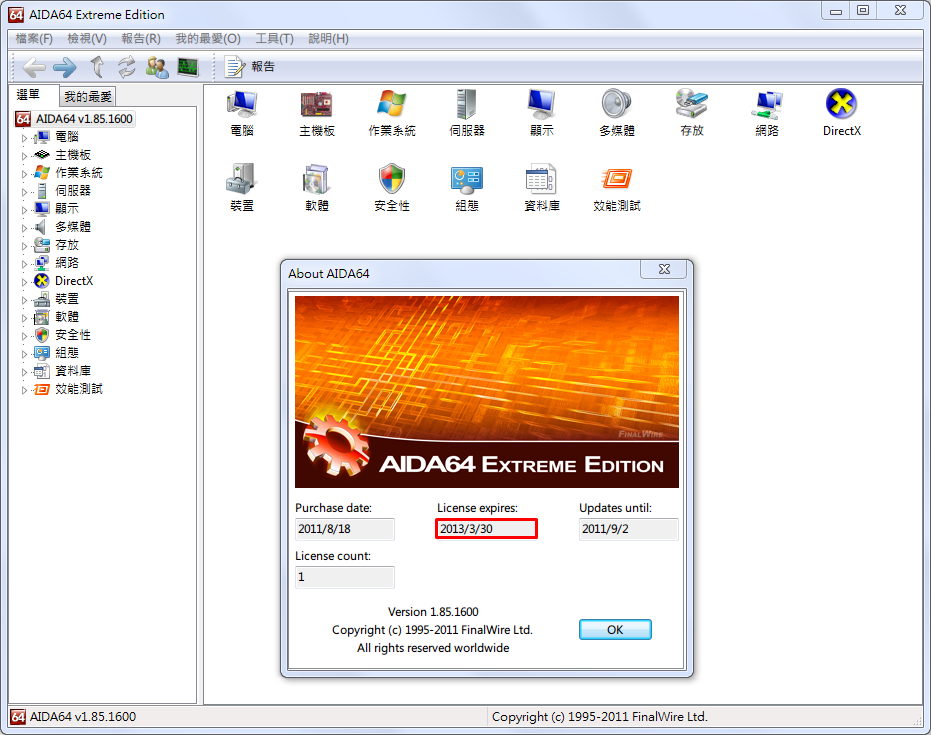Click the License expires field 2013/3/30
Image resolution: width=931 pixels, height=735 pixels.
486,529
